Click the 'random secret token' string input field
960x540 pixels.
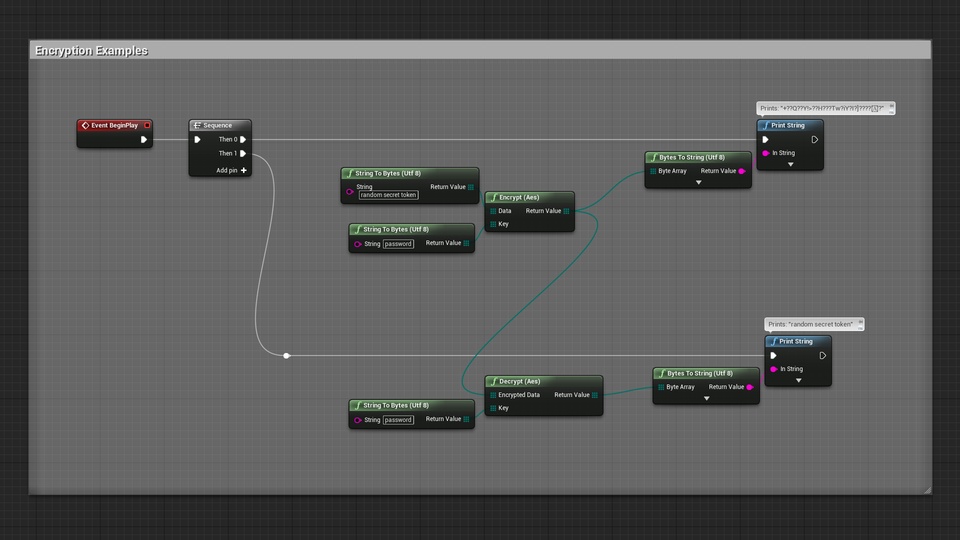389,195
